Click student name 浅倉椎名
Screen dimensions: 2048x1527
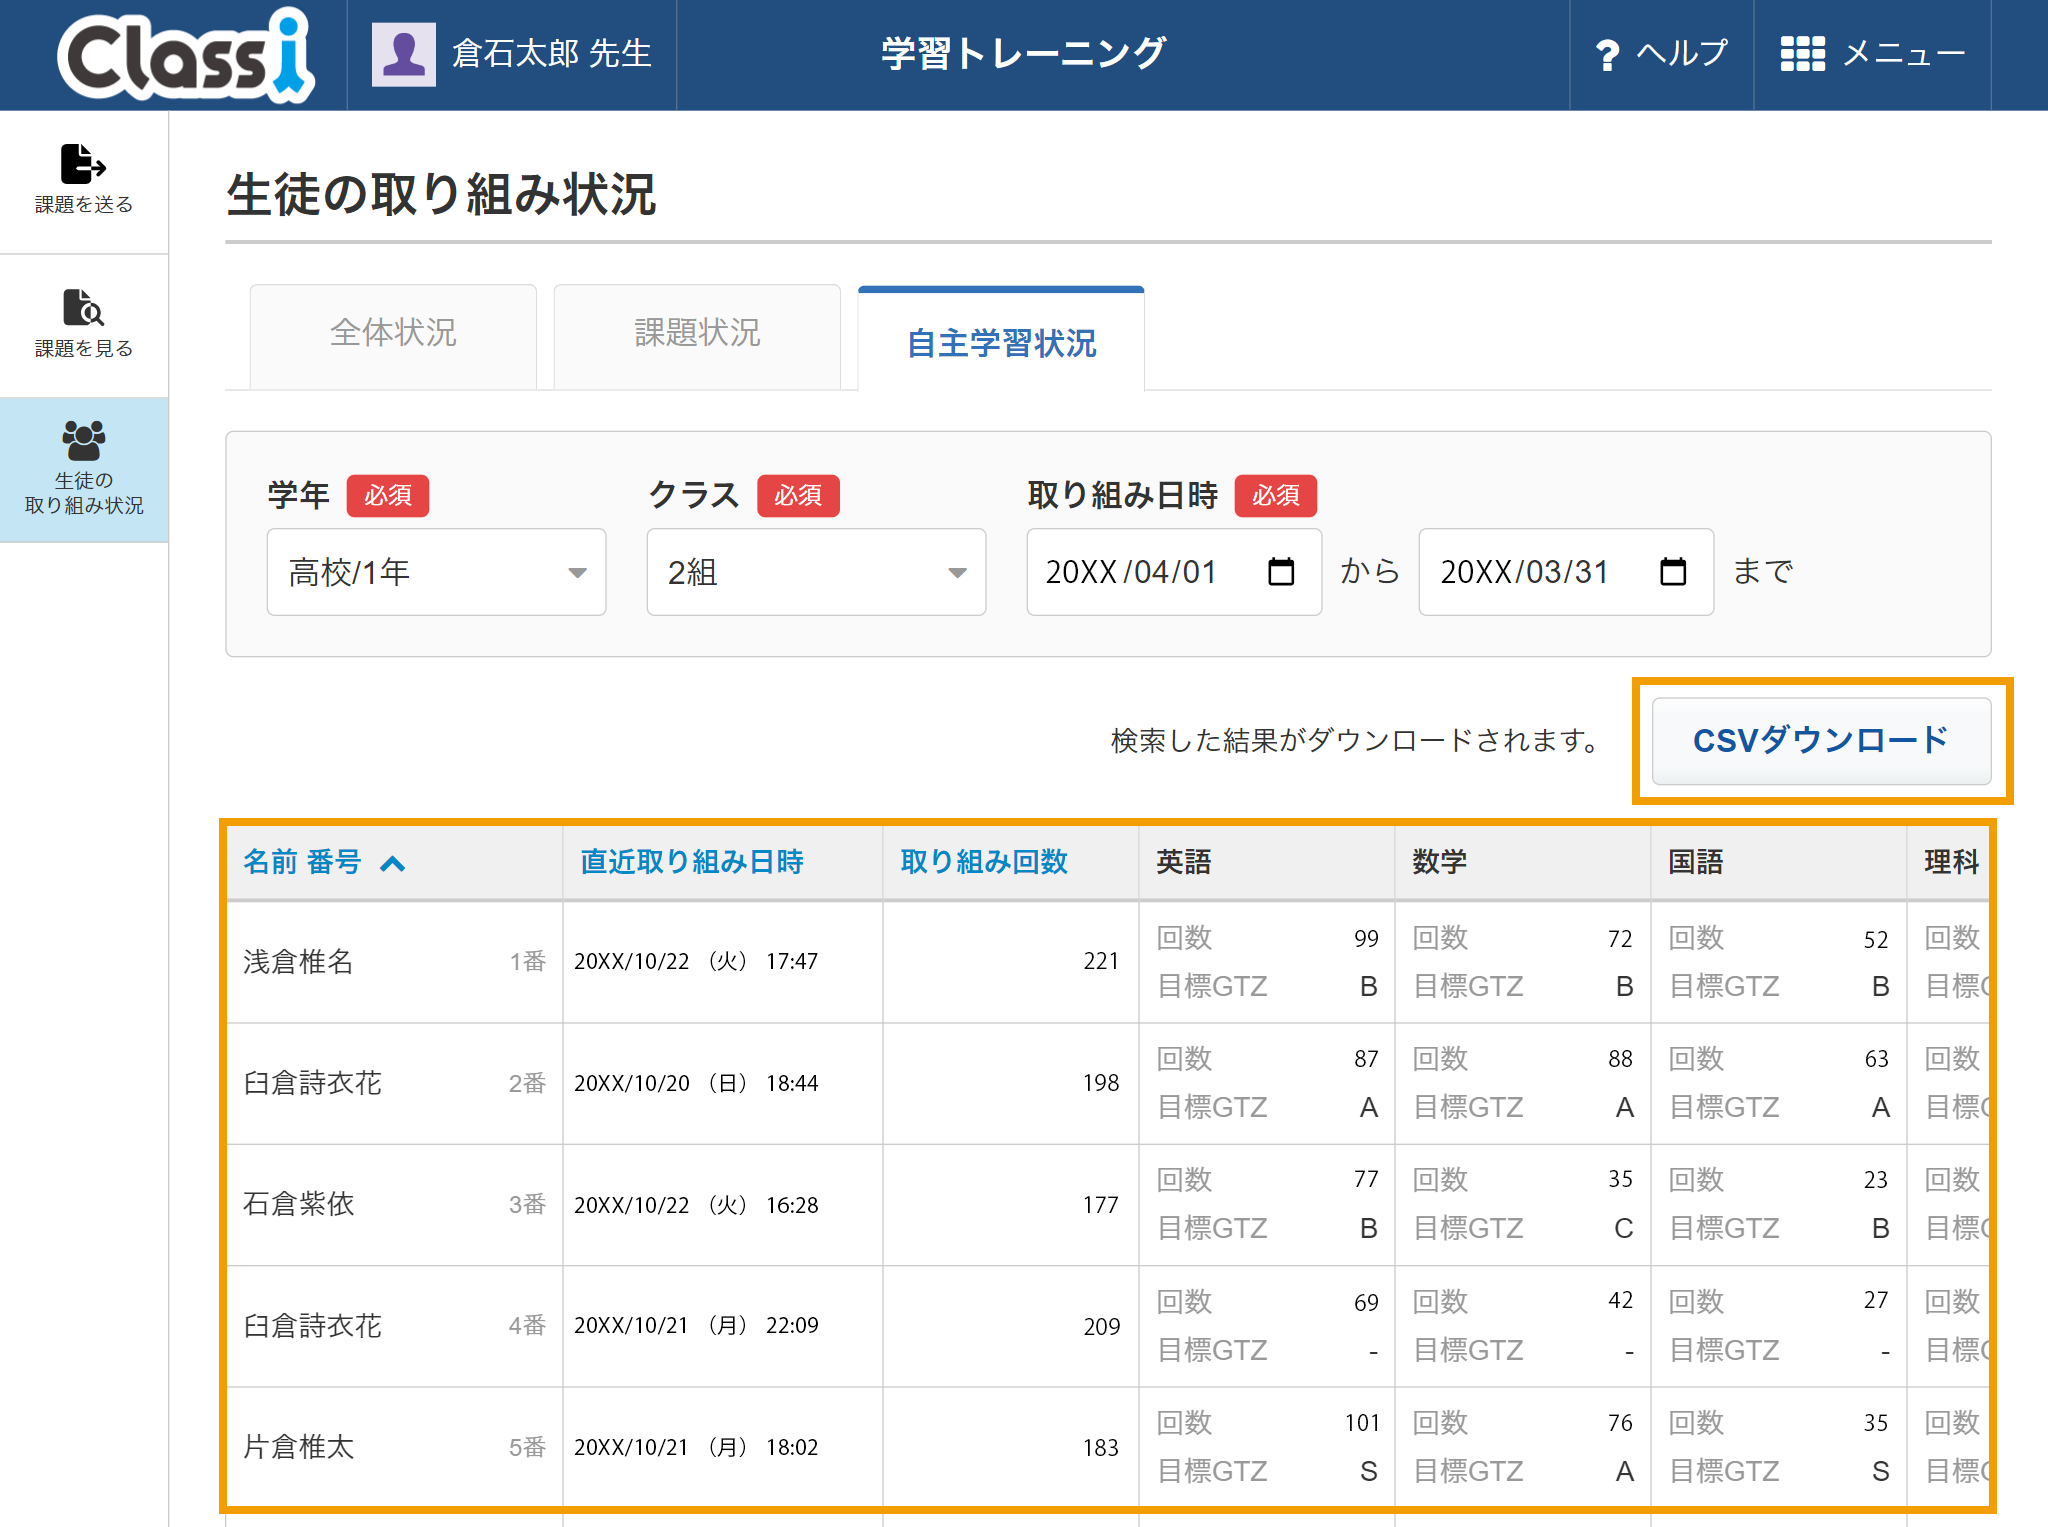click(x=298, y=962)
